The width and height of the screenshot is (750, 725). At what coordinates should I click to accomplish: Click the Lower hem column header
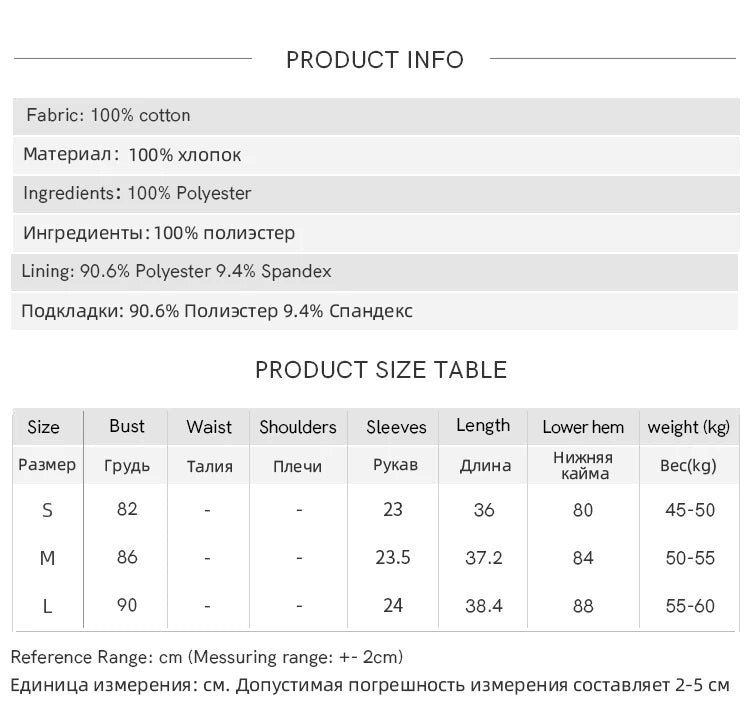(x=583, y=427)
